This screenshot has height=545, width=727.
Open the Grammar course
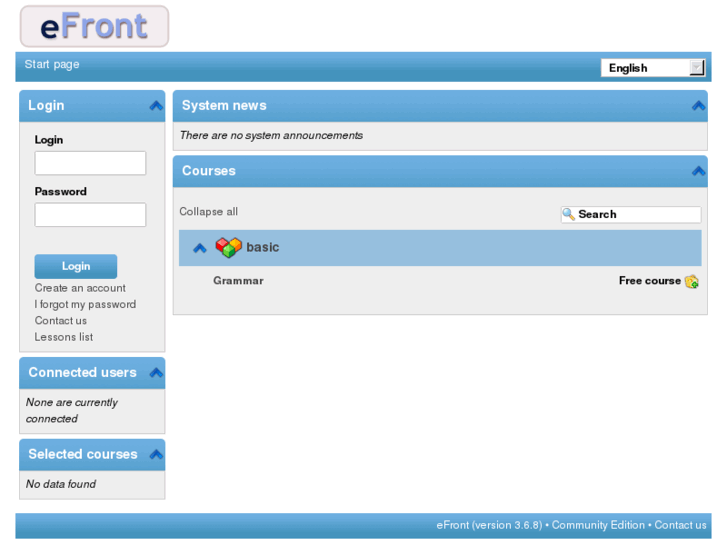238,281
